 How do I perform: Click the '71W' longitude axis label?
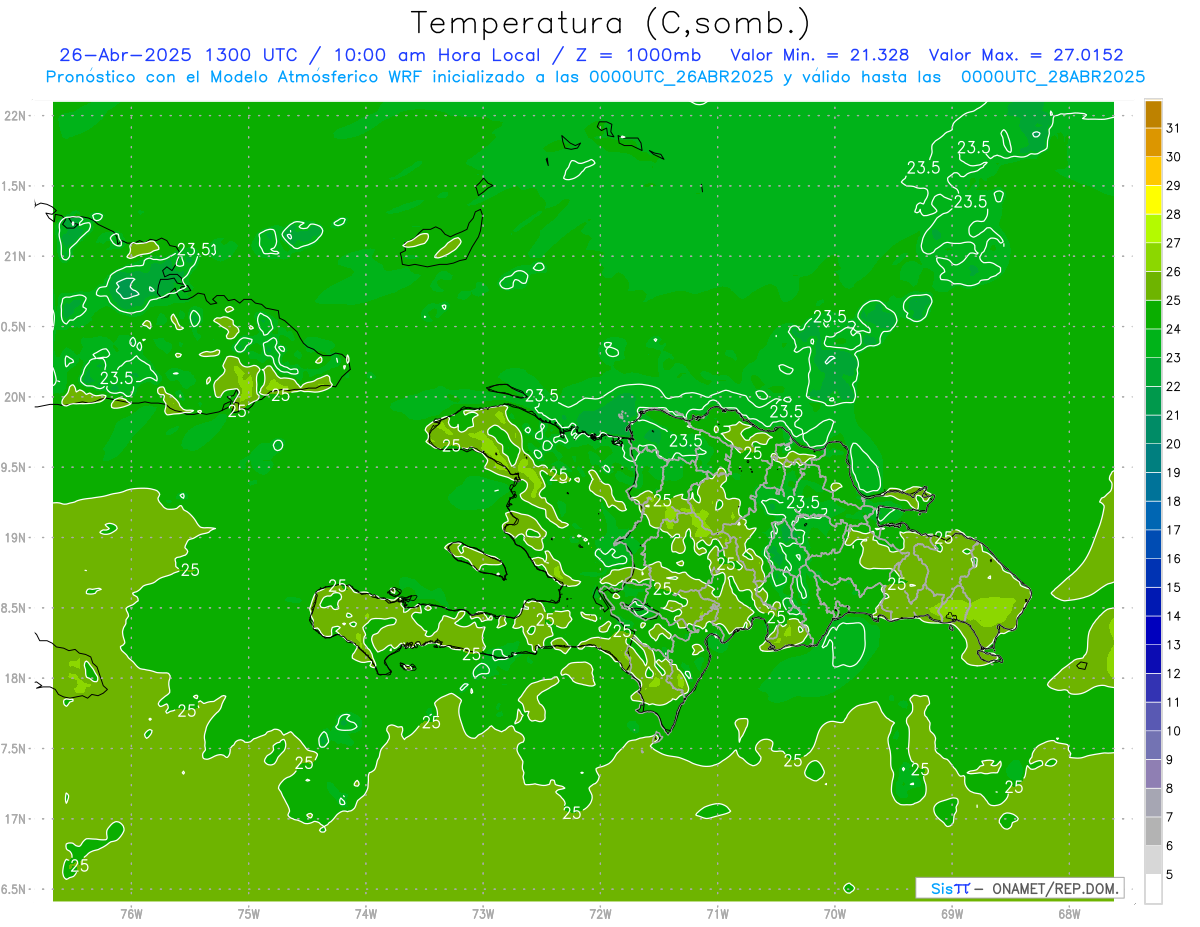coord(717,914)
